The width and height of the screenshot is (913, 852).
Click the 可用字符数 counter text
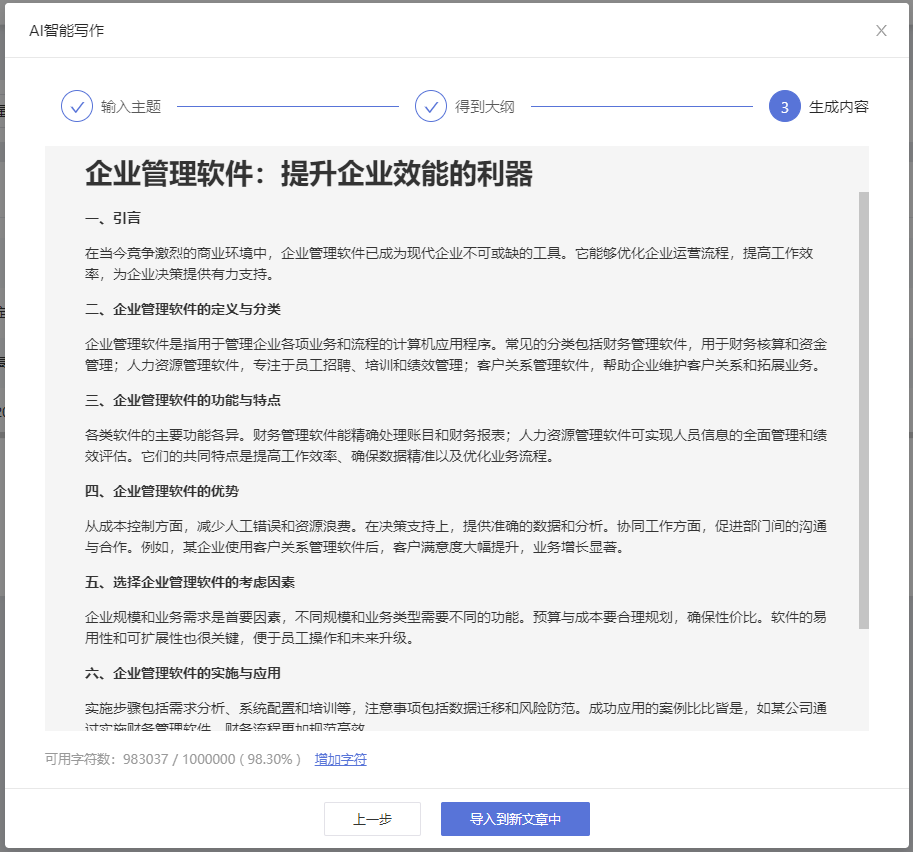(173, 759)
